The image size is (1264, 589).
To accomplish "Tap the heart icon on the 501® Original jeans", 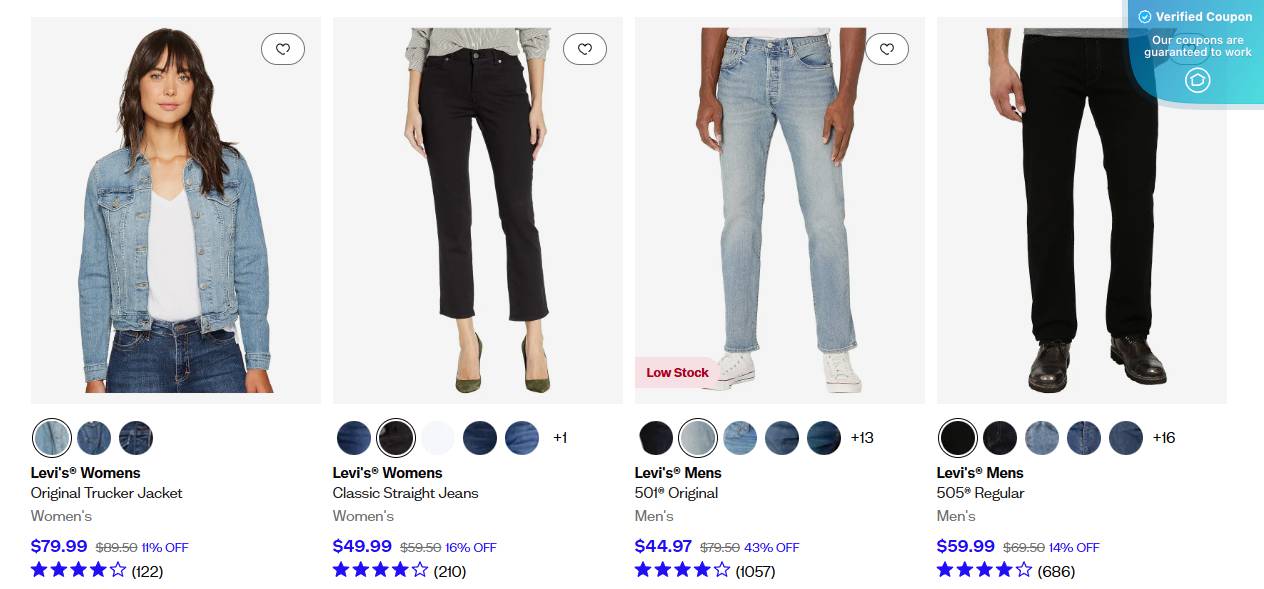I will [x=887, y=48].
